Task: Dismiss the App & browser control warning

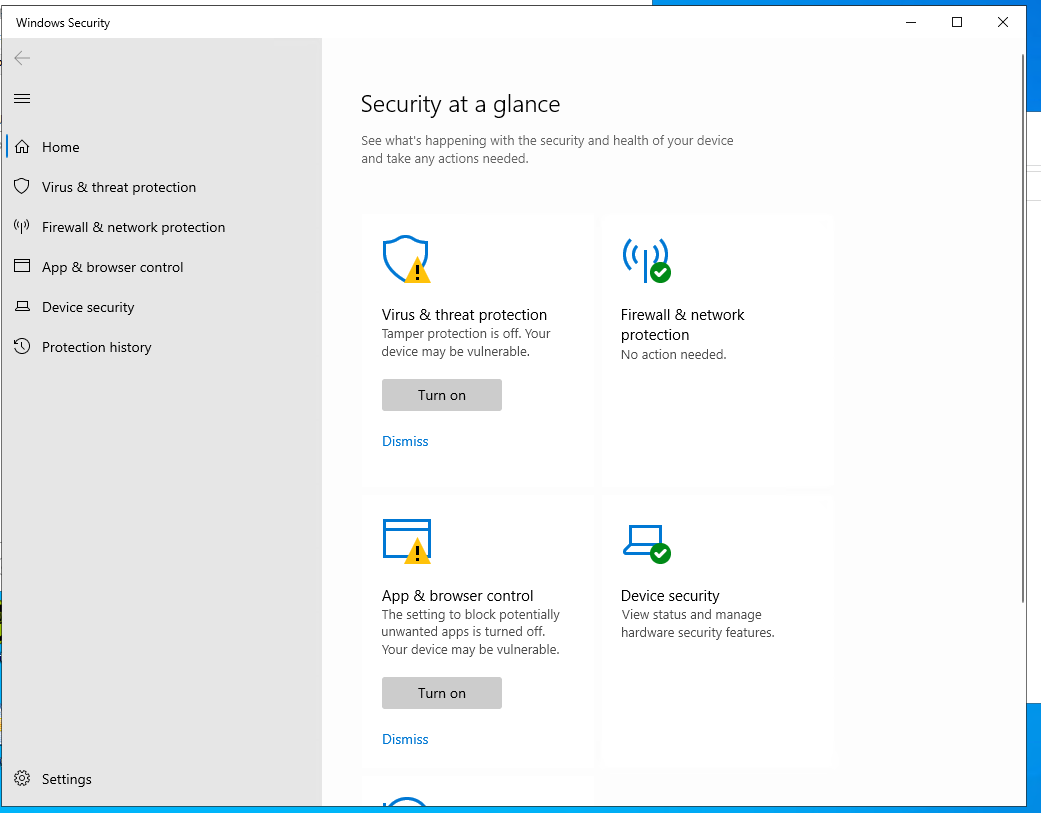Action: (x=405, y=739)
